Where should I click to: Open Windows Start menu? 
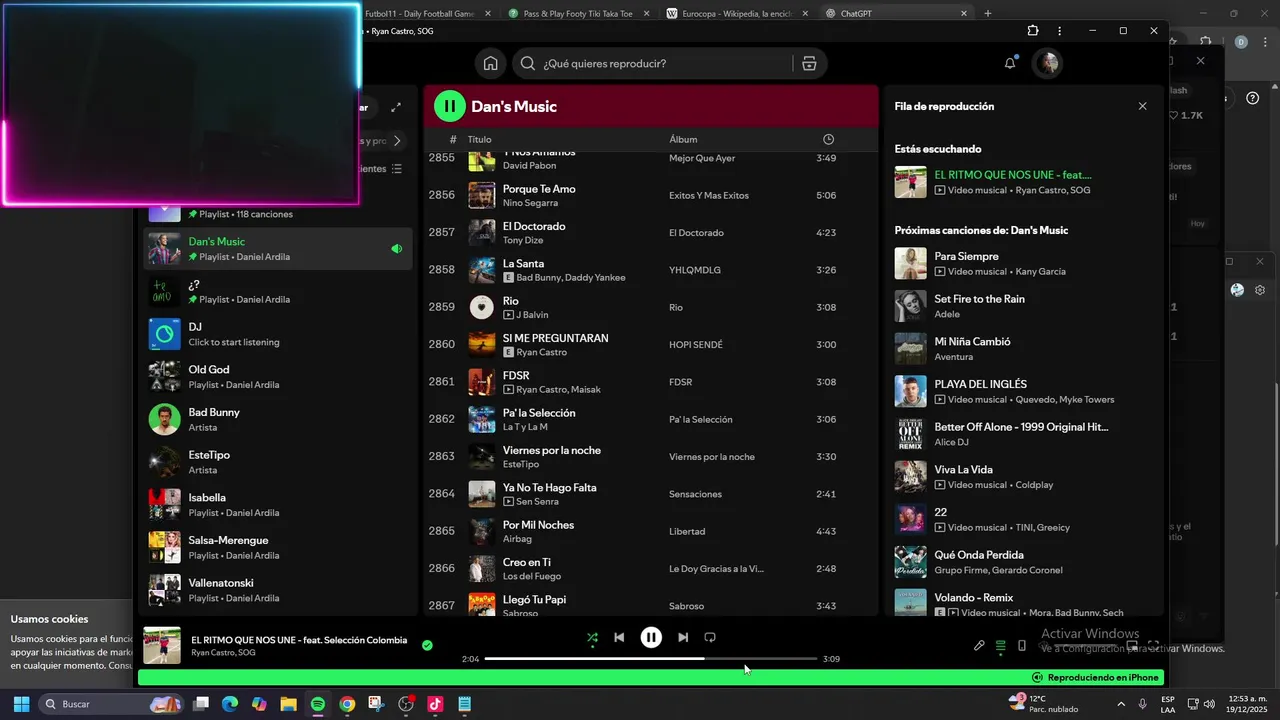click(x=21, y=704)
